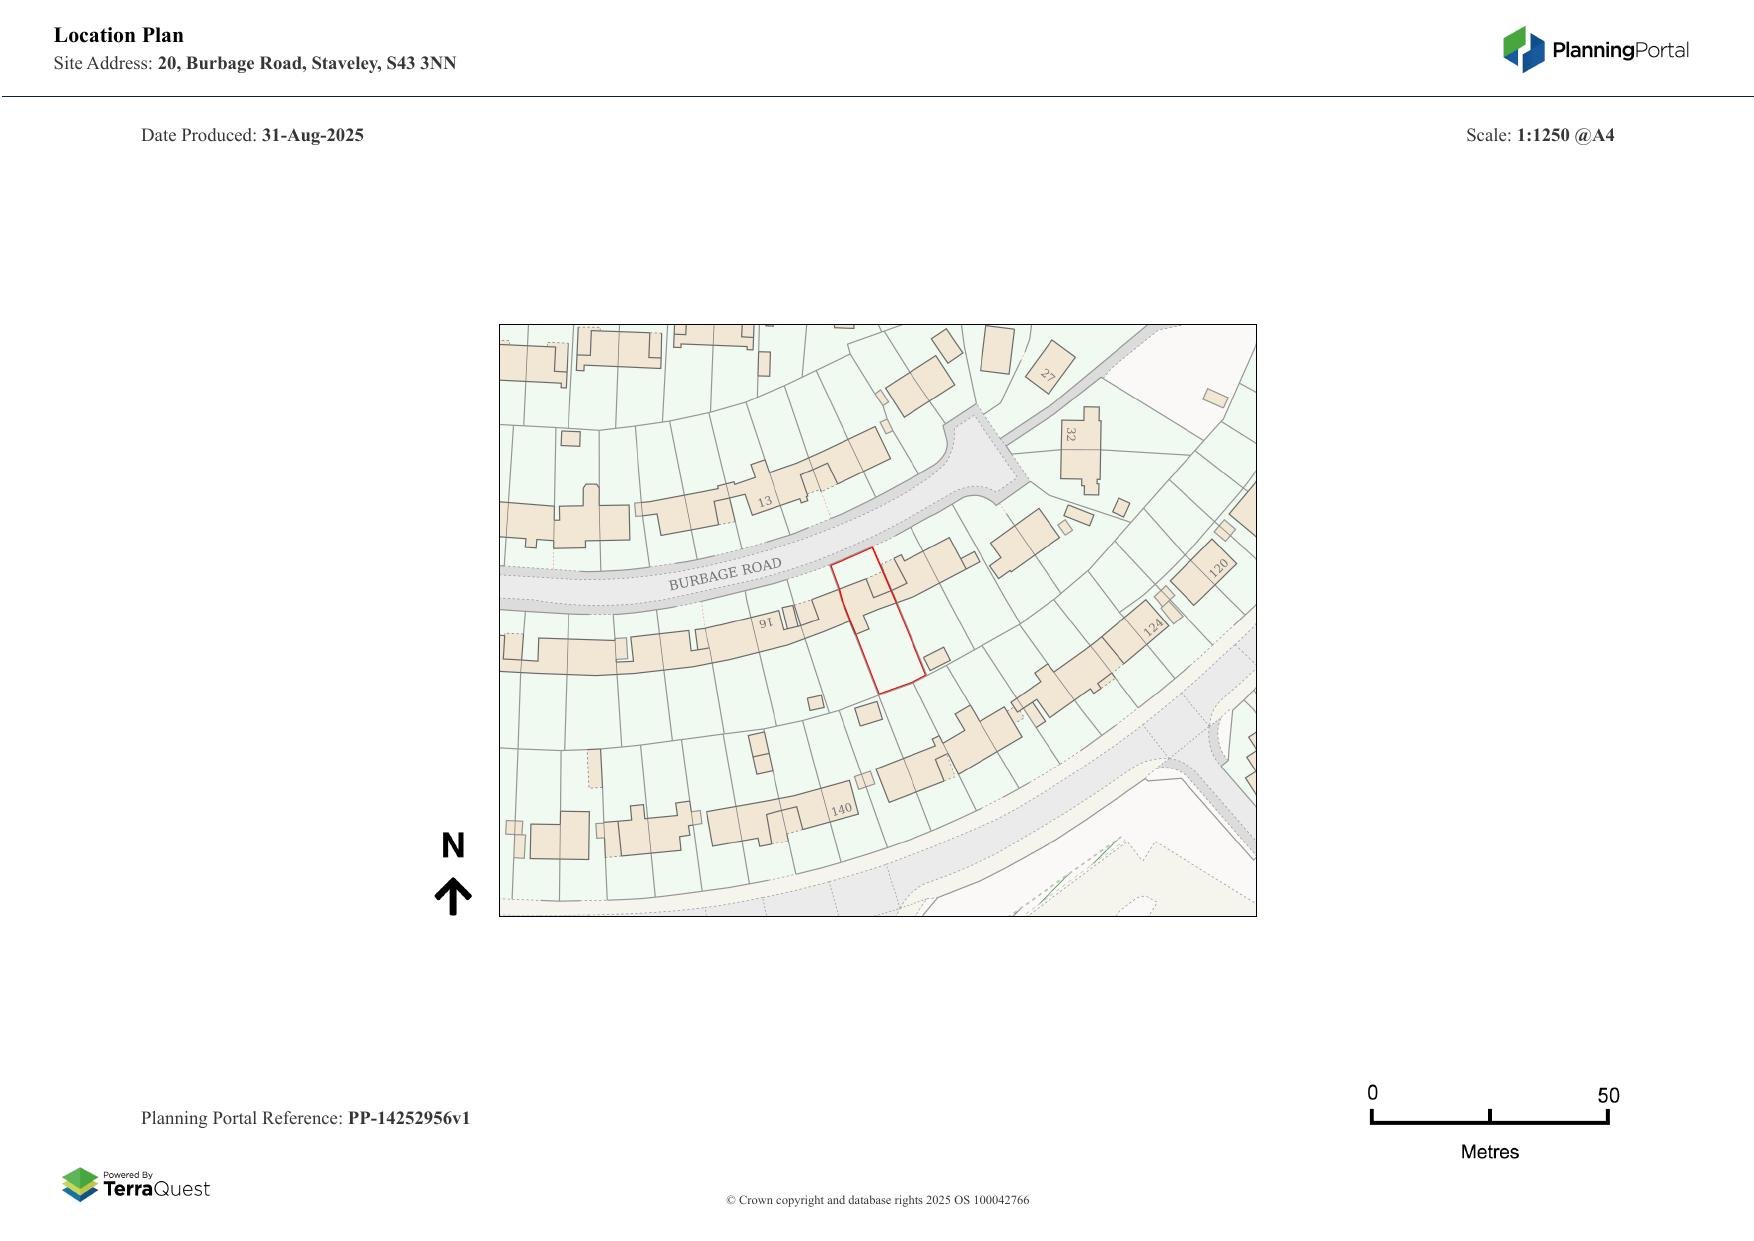Click the building labelled 13 on the map
The image size is (1754, 1241).
765,501
